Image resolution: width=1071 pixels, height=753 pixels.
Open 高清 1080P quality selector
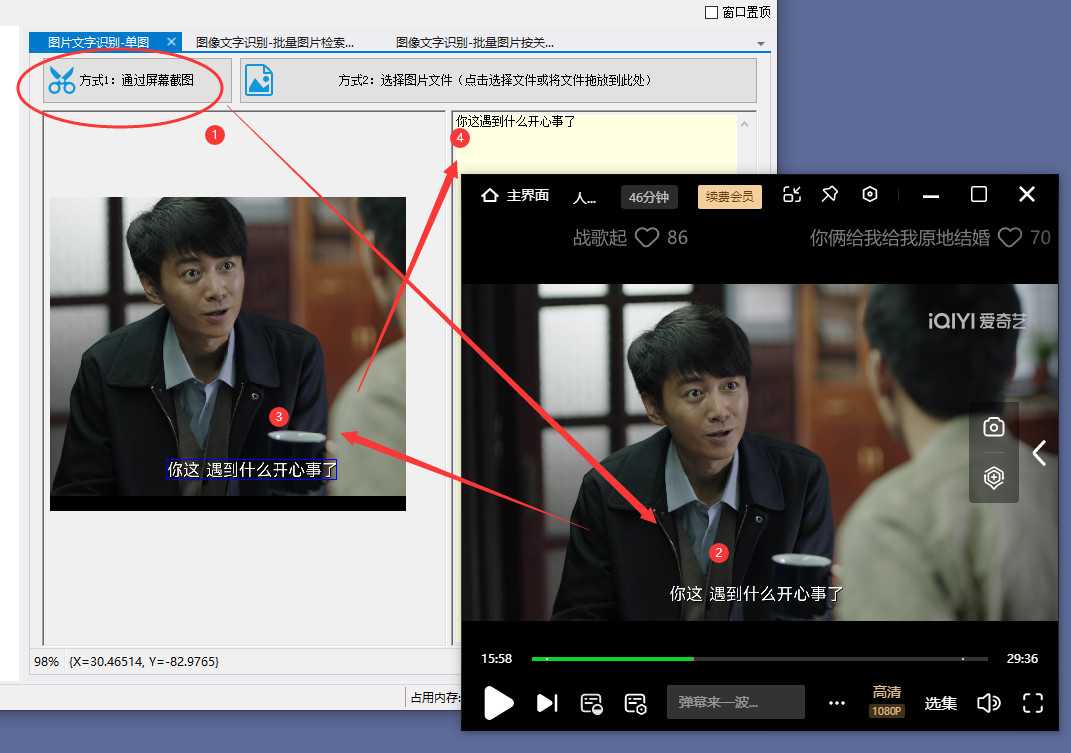(x=887, y=701)
